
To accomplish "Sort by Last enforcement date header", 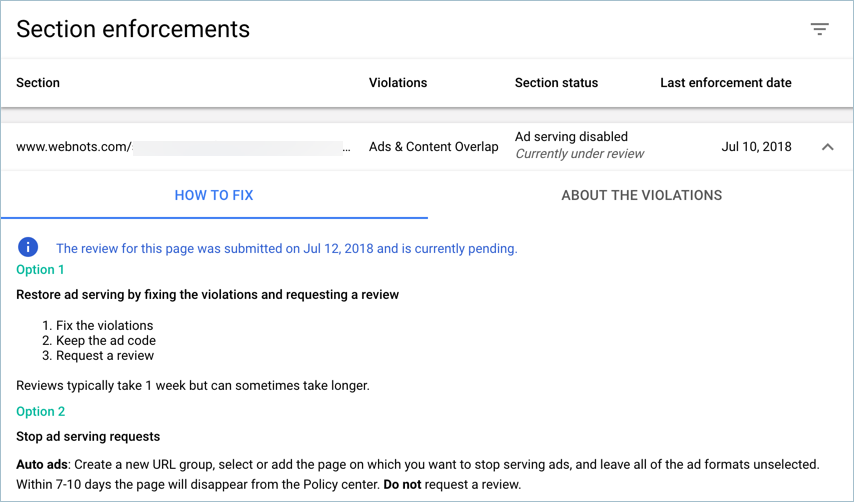I will click(x=725, y=83).
